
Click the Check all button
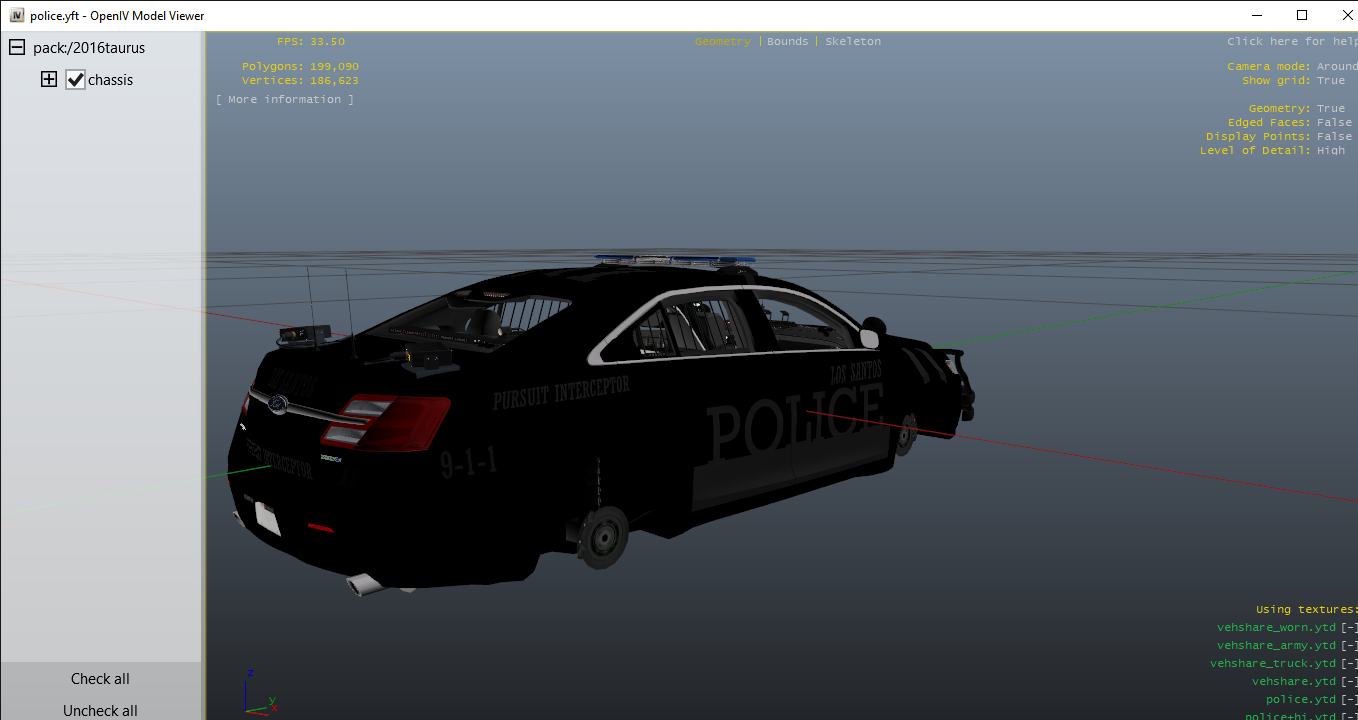click(x=100, y=679)
